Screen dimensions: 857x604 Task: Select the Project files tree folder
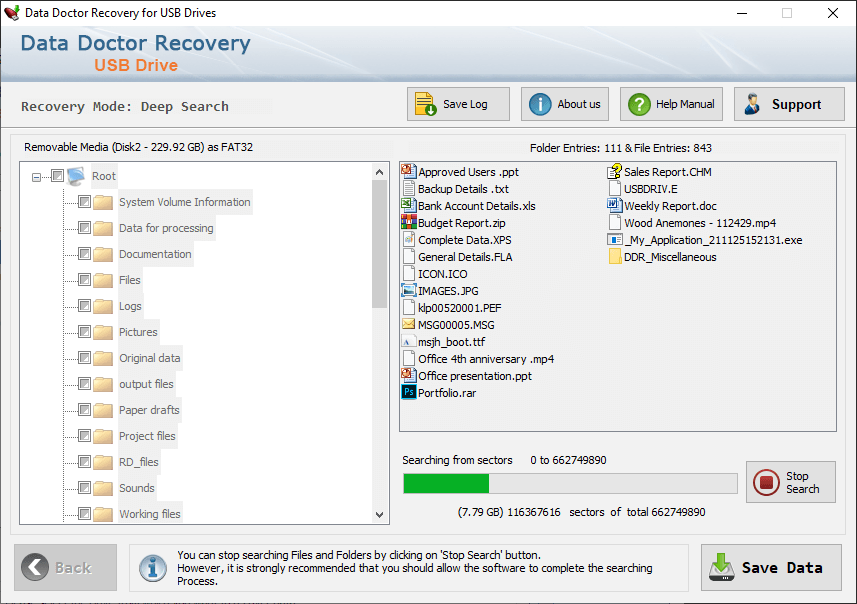pos(147,436)
